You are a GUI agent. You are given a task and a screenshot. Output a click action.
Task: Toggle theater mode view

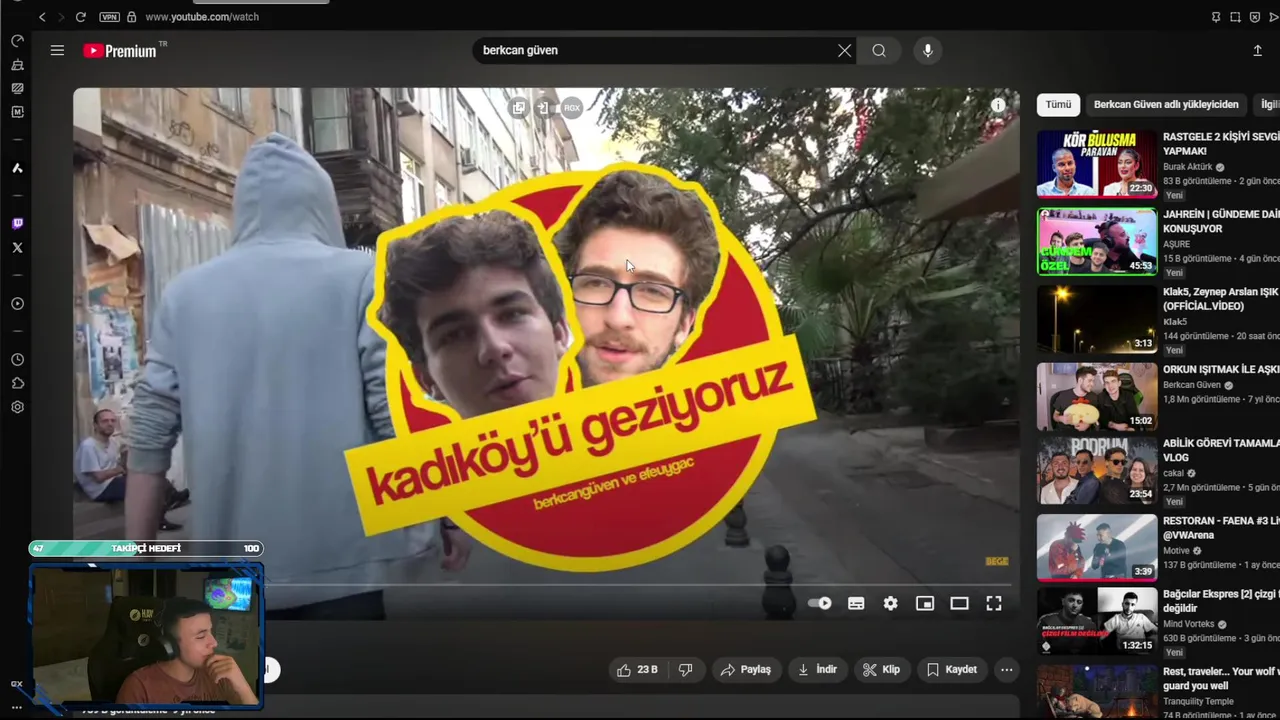click(x=959, y=603)
